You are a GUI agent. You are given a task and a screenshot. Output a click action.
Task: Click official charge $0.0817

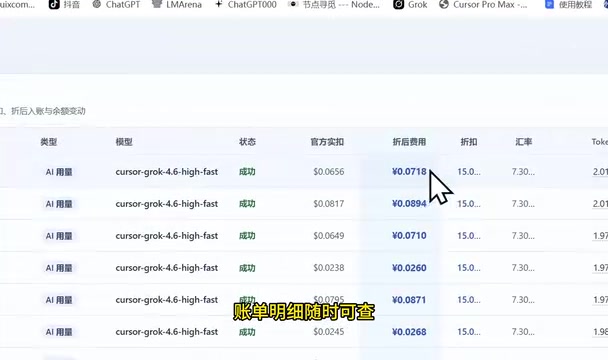click(329, 204)
